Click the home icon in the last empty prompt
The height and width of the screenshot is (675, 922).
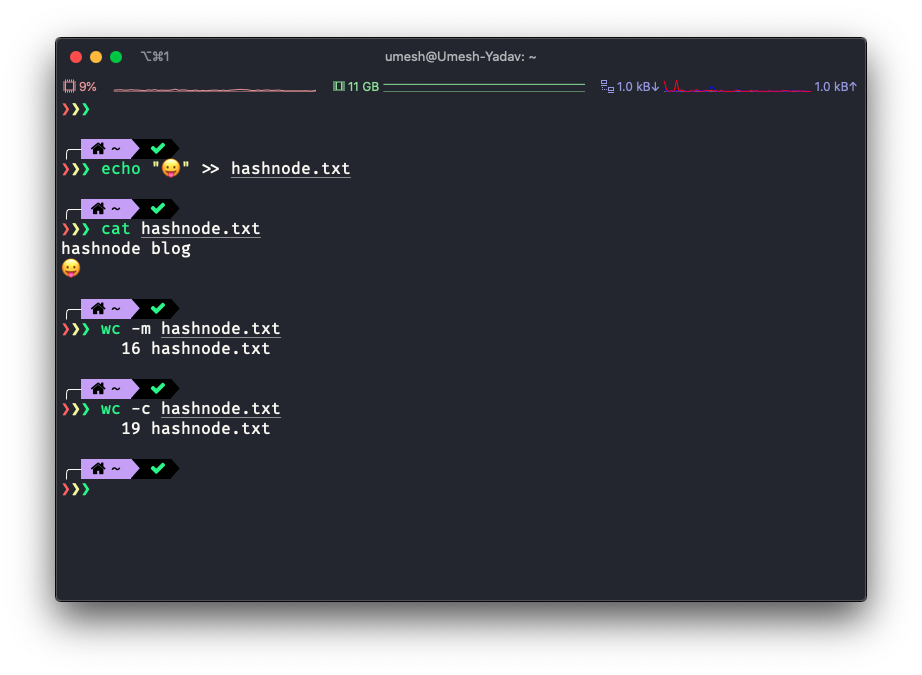point(98,468)
